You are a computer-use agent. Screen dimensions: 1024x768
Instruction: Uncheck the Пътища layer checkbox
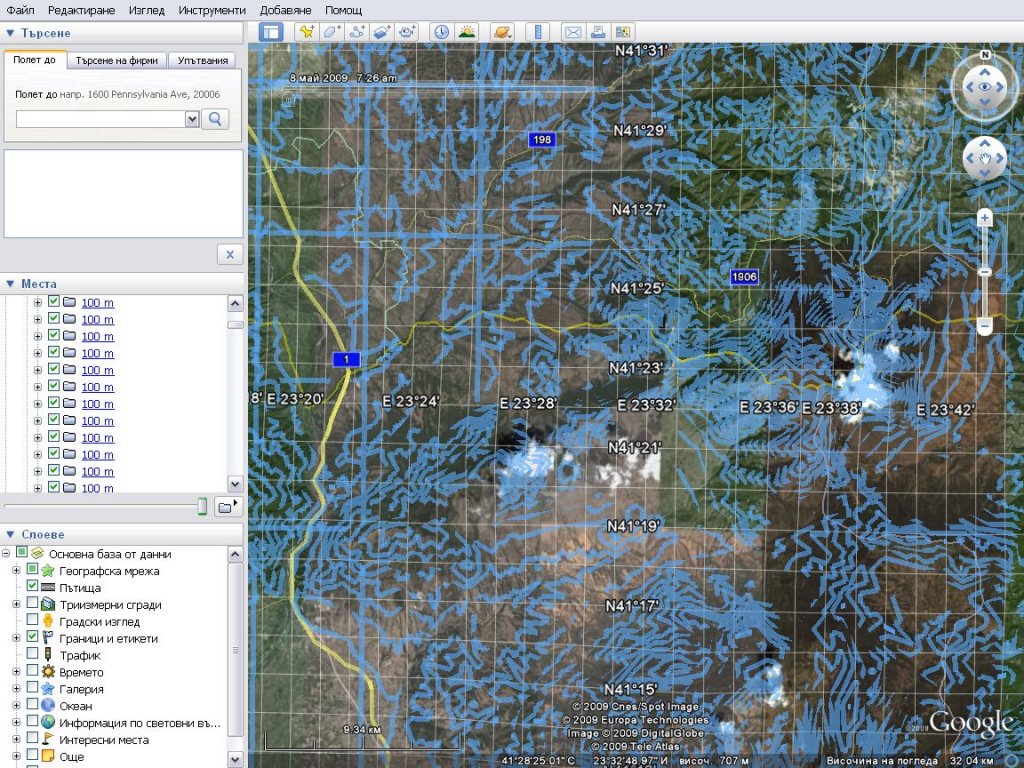tap(33, 587)
